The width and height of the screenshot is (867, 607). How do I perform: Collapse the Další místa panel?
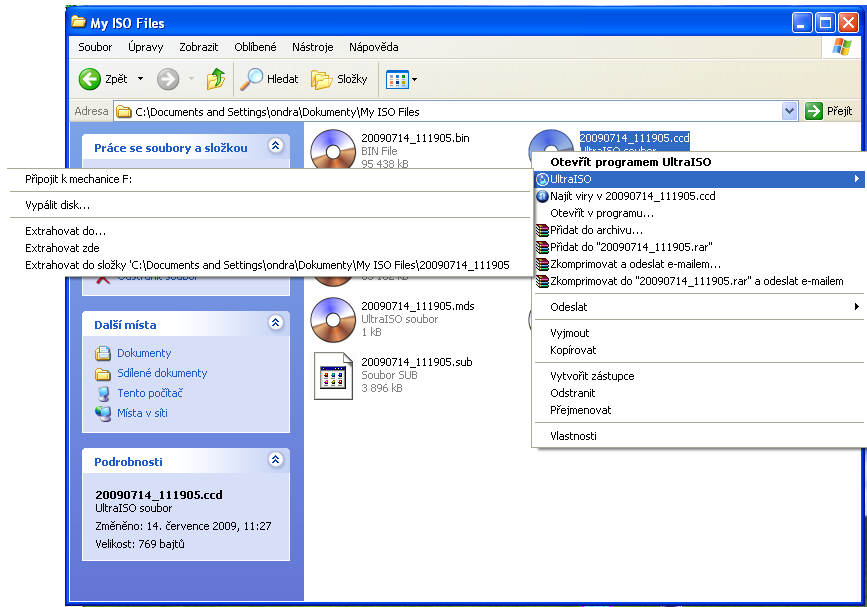tap(275, 322)
